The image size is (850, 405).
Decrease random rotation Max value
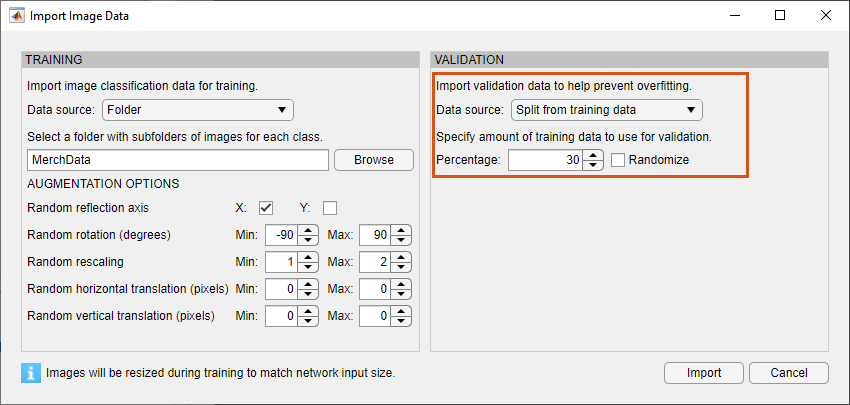tap(402, 241)
